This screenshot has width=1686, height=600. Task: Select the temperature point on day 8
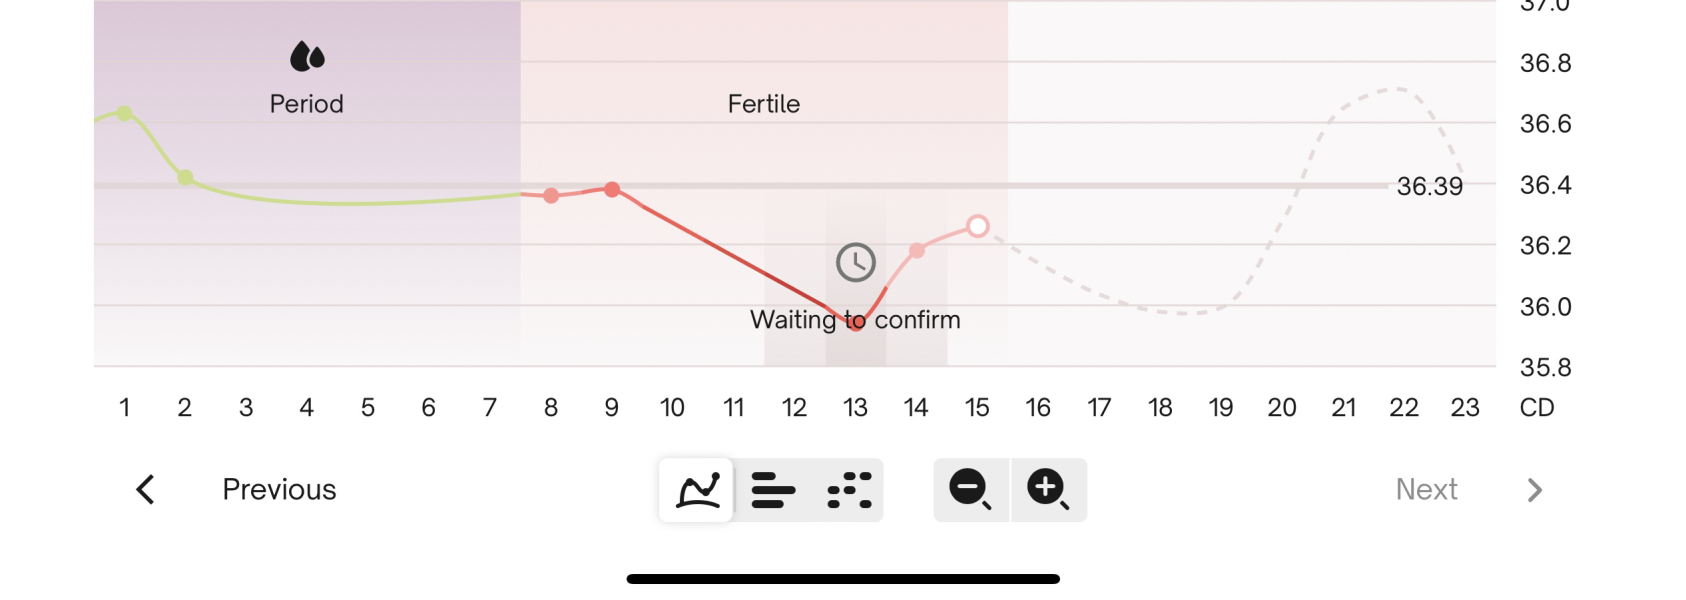pos(551,195)
